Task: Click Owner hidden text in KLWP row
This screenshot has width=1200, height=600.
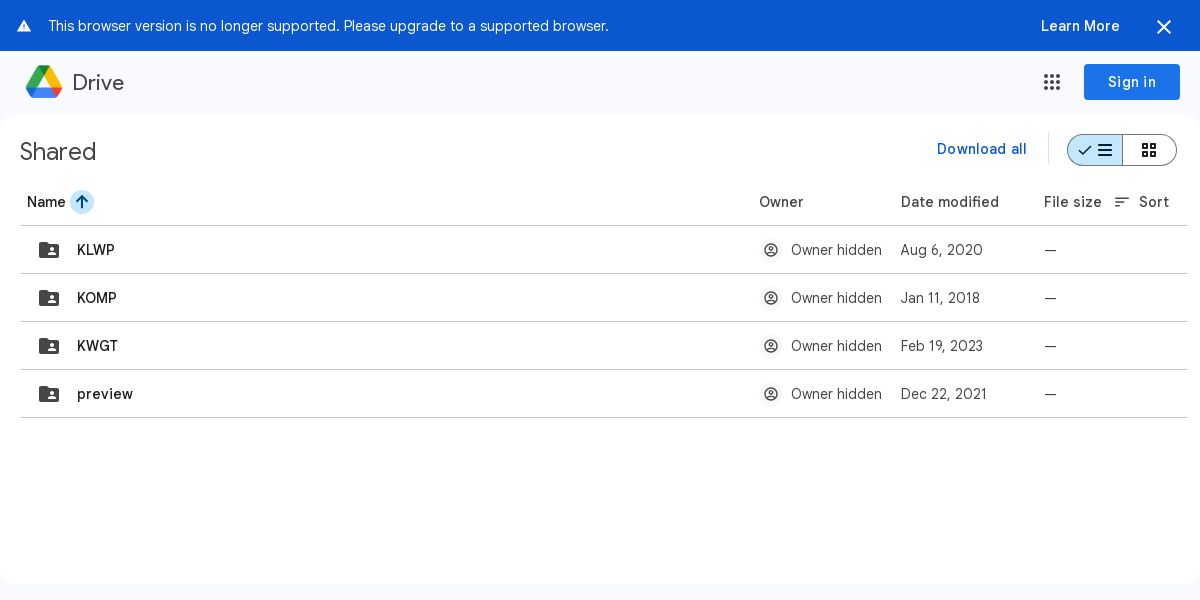Action: (x=836, y=250)
